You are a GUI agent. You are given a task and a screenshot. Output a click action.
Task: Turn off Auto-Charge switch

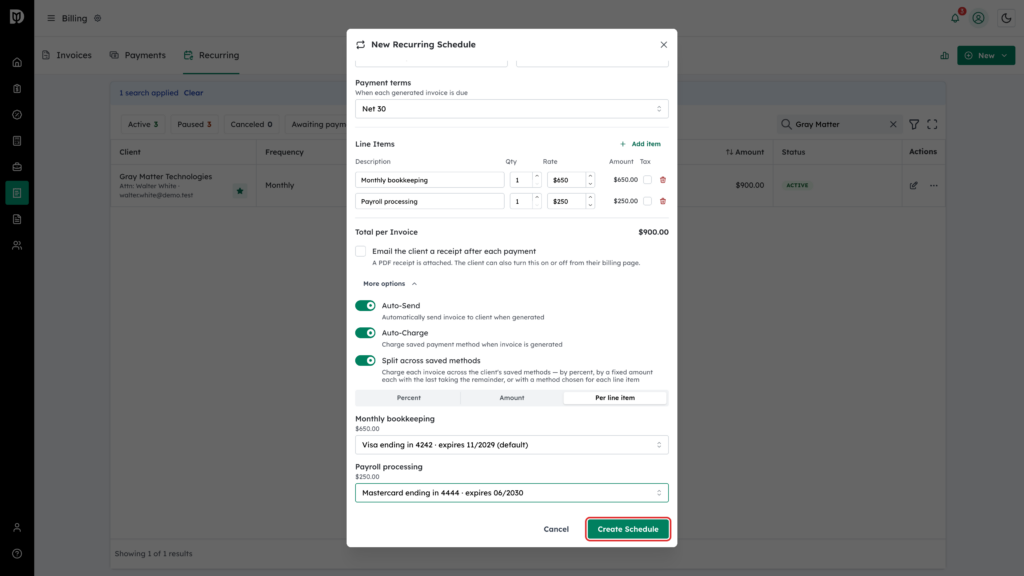[365, 333]
